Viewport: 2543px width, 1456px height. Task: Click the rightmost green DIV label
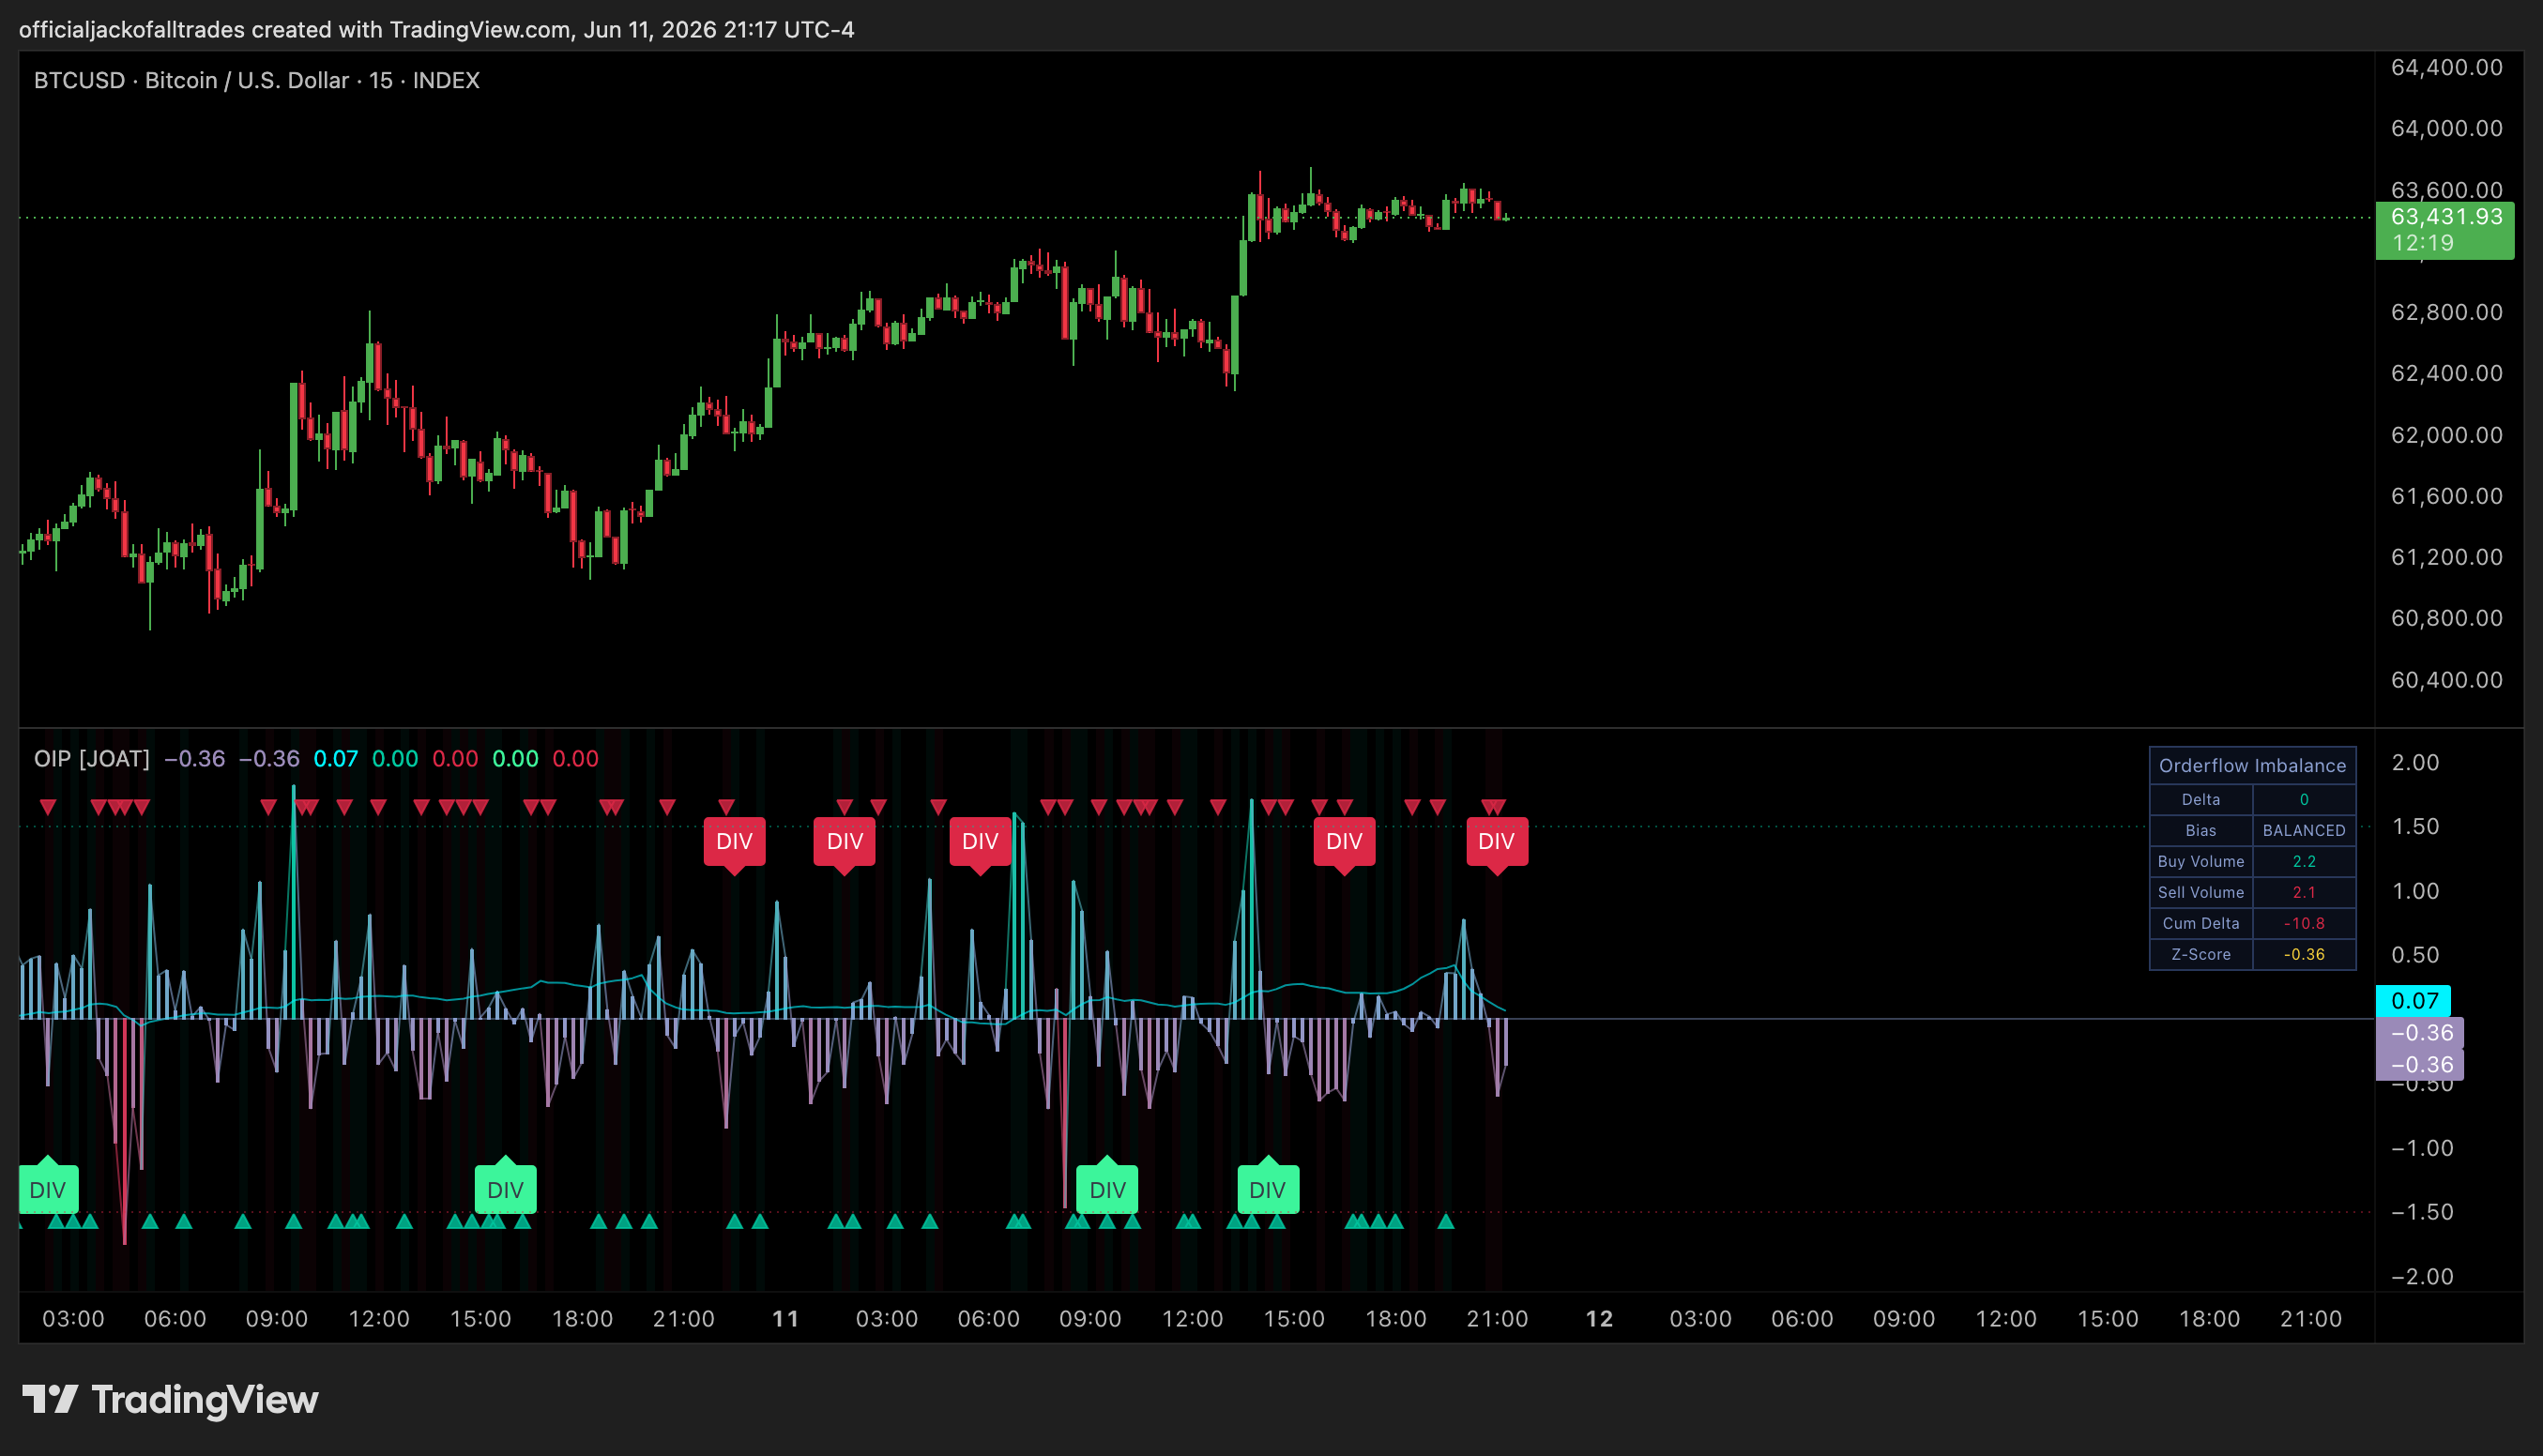[x=1267, y=1189]
